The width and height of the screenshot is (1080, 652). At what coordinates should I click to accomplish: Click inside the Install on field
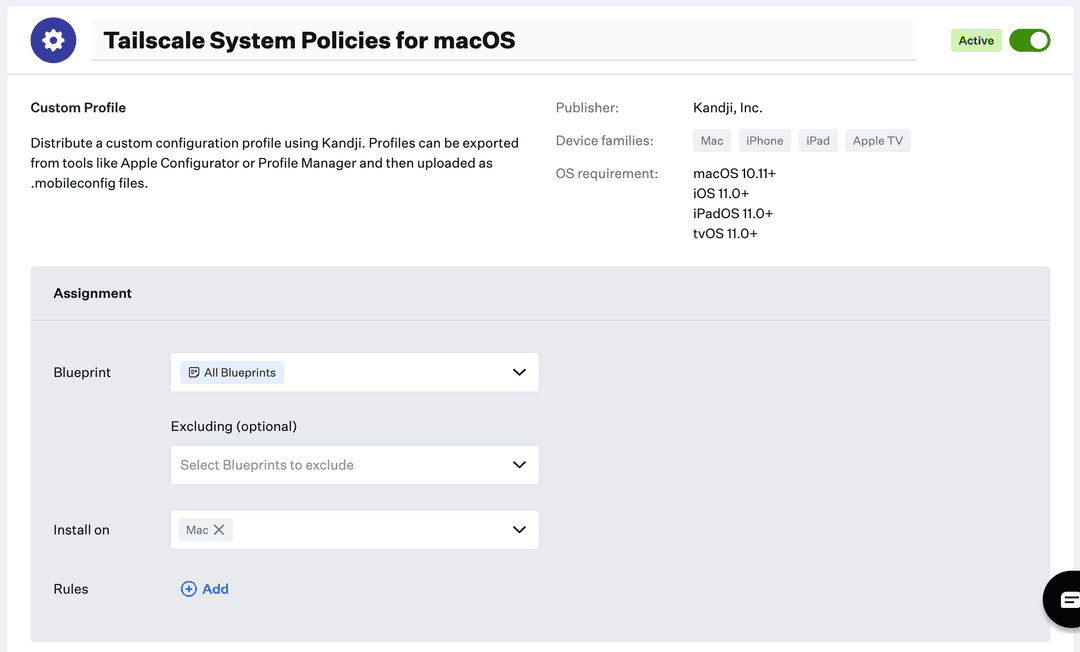point(370,530)
